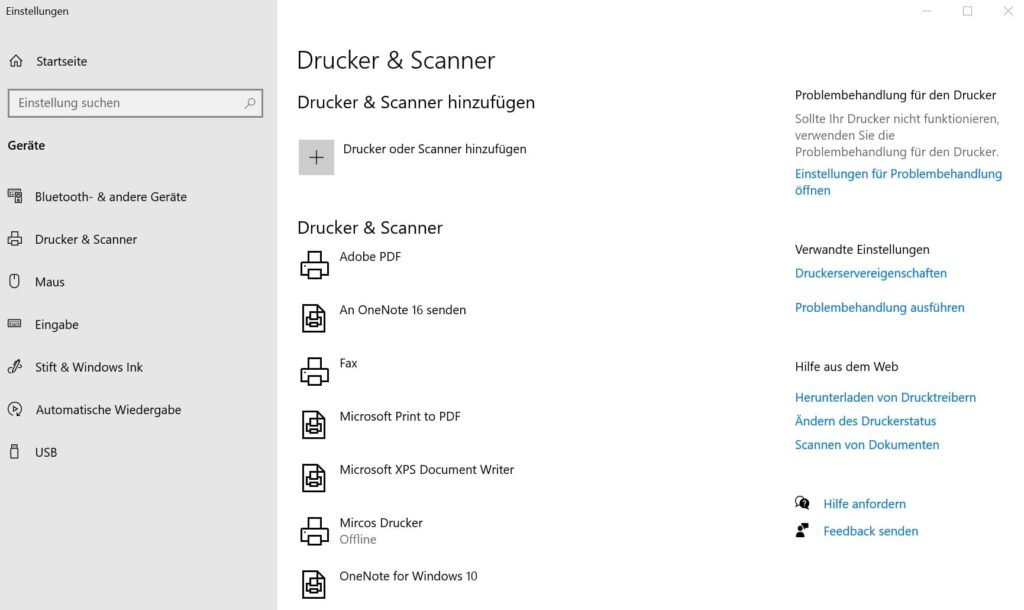Click the Feedback senden icon

(x=802, y=531)
